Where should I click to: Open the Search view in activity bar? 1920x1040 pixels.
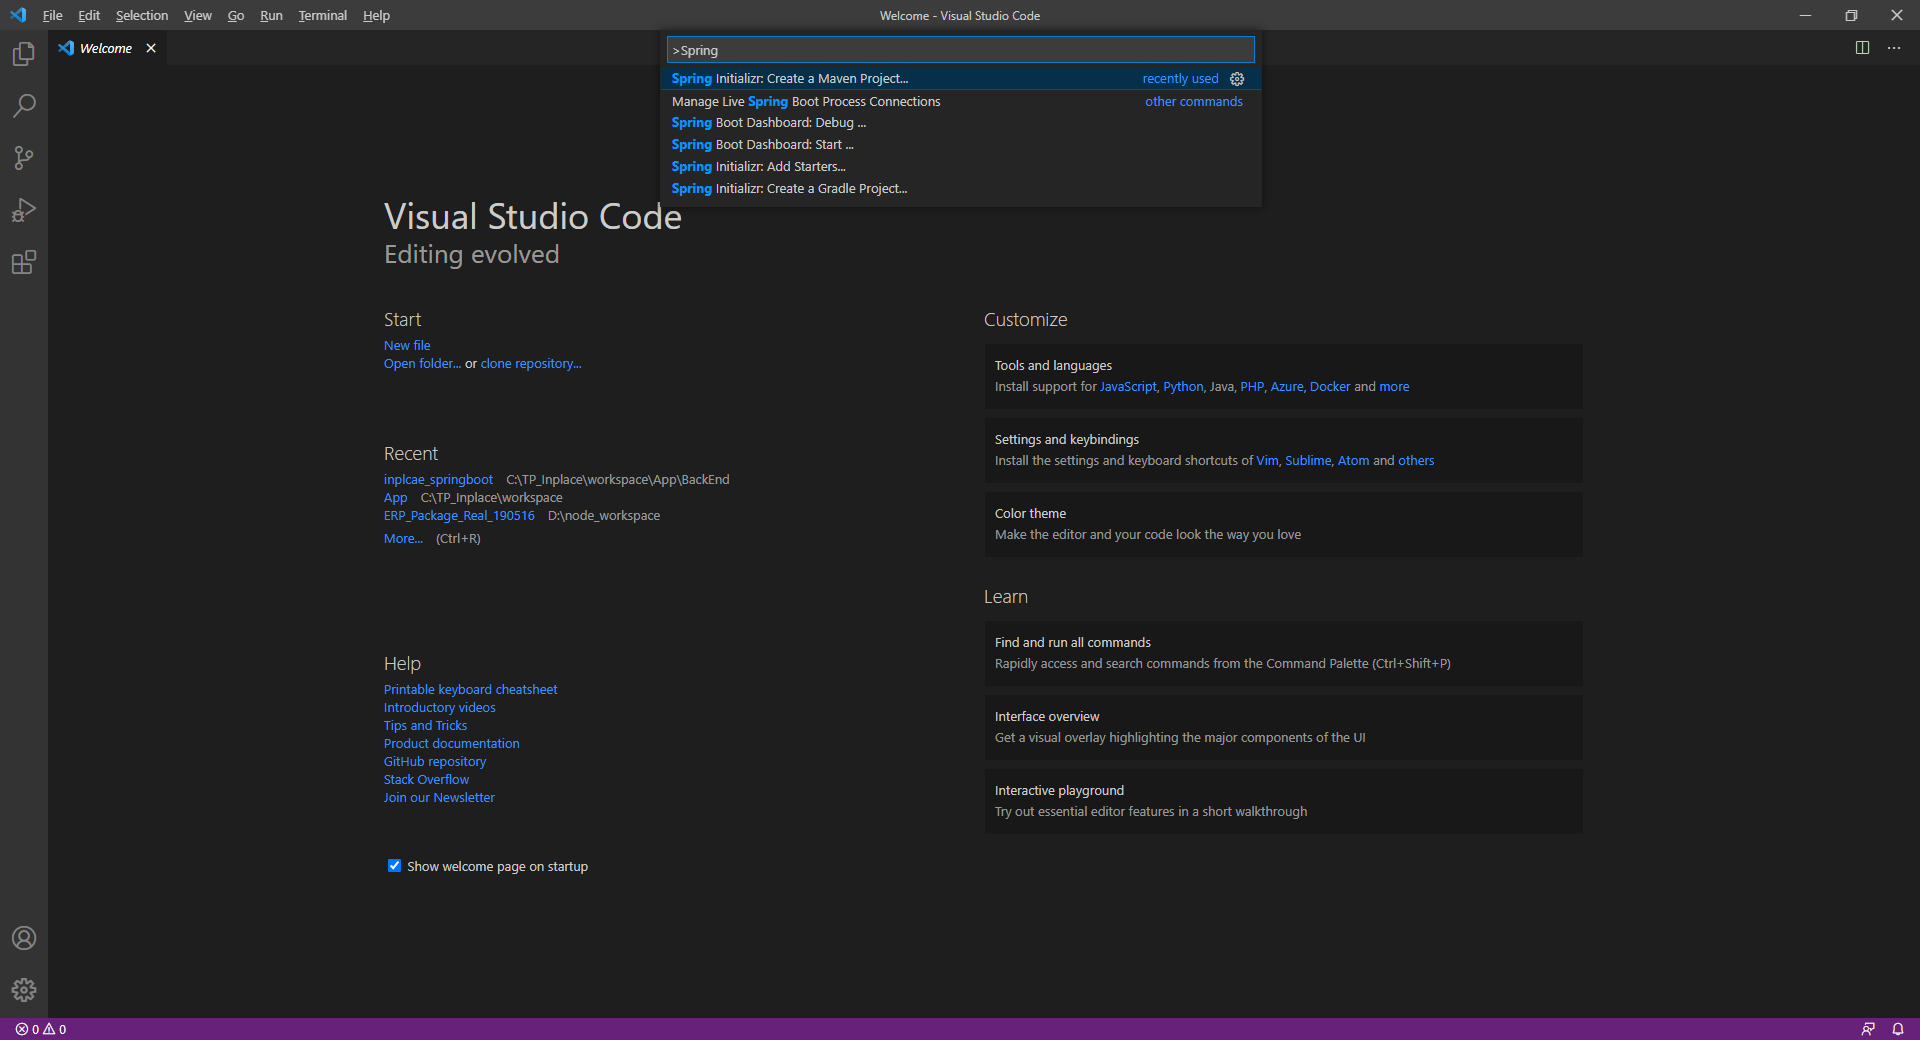[x=24, y=106]
